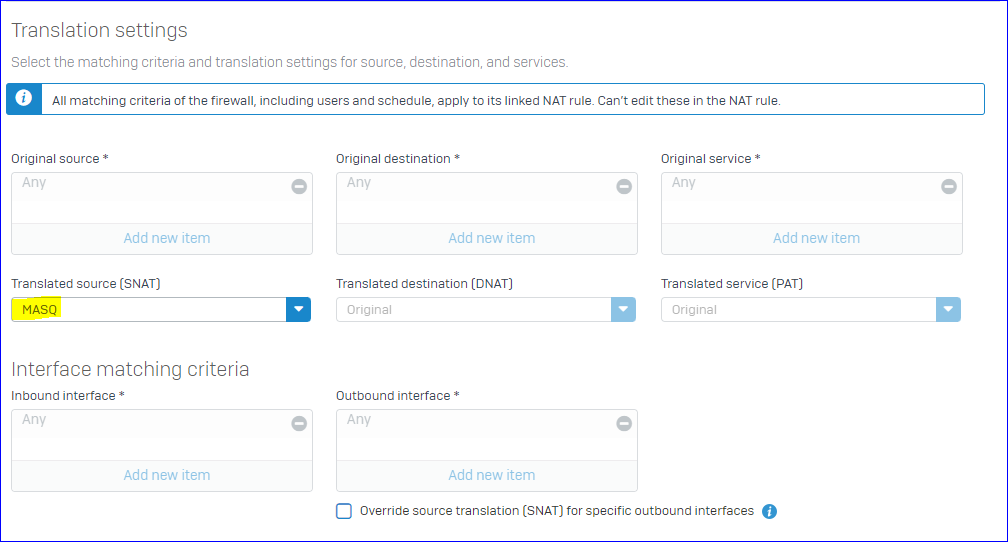Remove Any from Outbound interface list
The image size is (1008, 542).
coord(624,423)
